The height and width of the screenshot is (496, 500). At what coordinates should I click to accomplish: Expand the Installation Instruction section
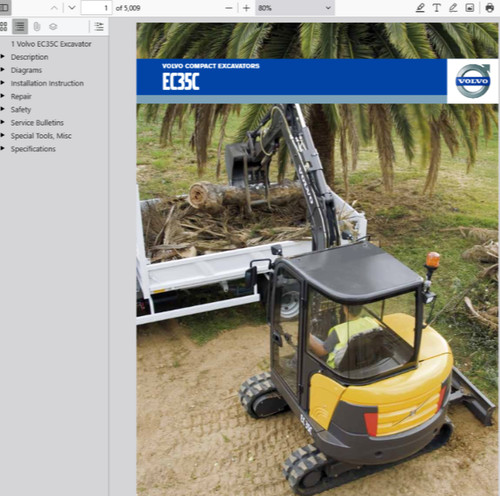(x=3, y=83)
